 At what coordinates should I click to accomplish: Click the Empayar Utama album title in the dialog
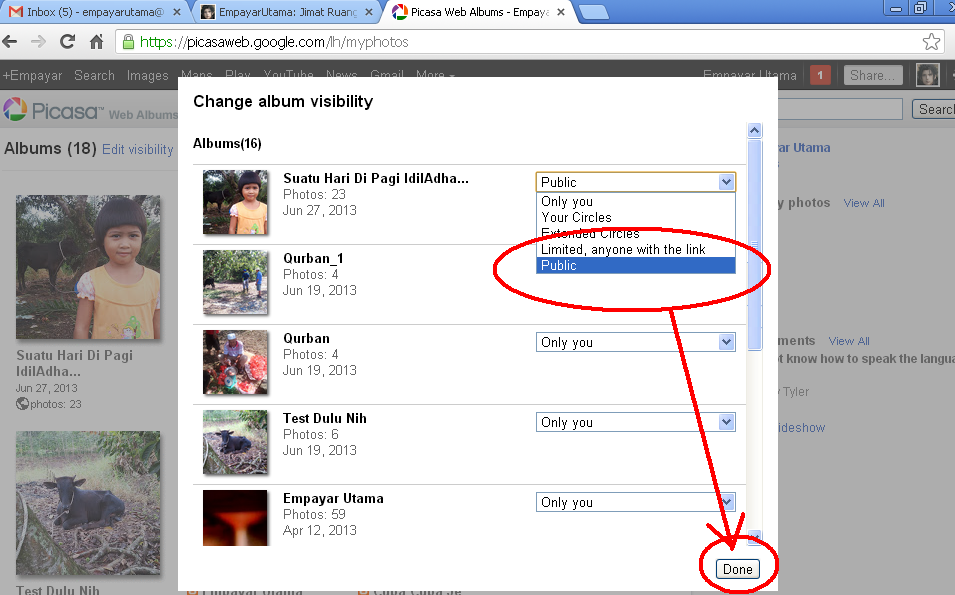tap(333, 498)
